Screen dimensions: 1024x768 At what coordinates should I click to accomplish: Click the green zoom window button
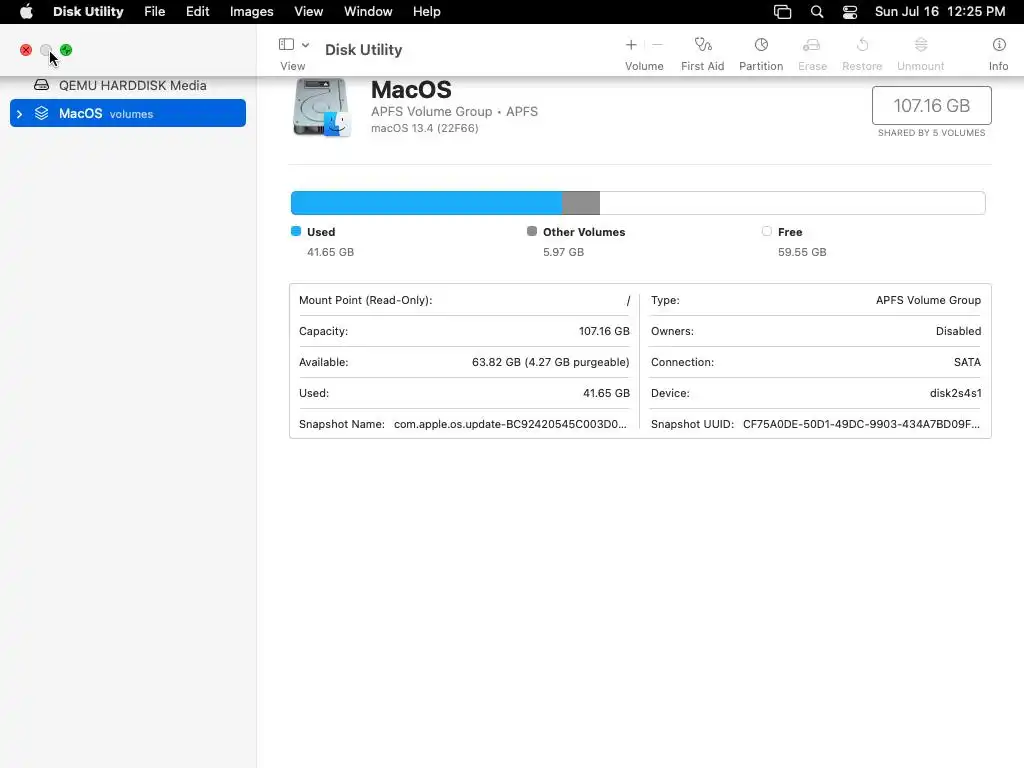pyautogui.click(x=66, y=50)
